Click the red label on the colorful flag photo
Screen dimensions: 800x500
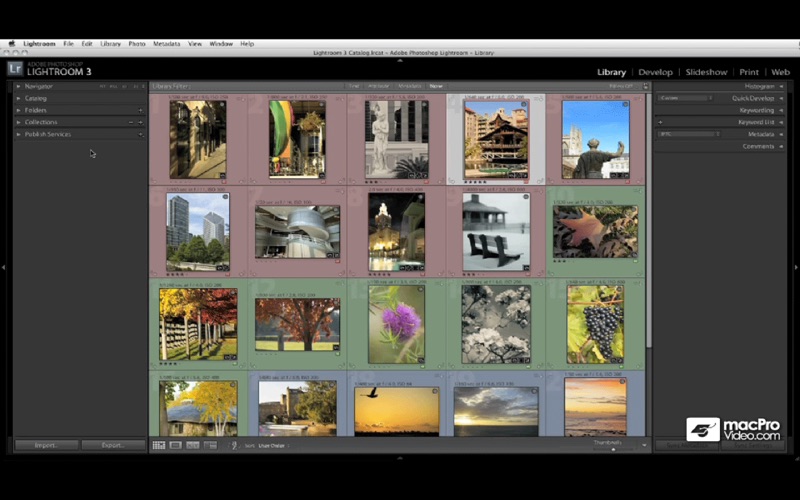coord(324,182)
